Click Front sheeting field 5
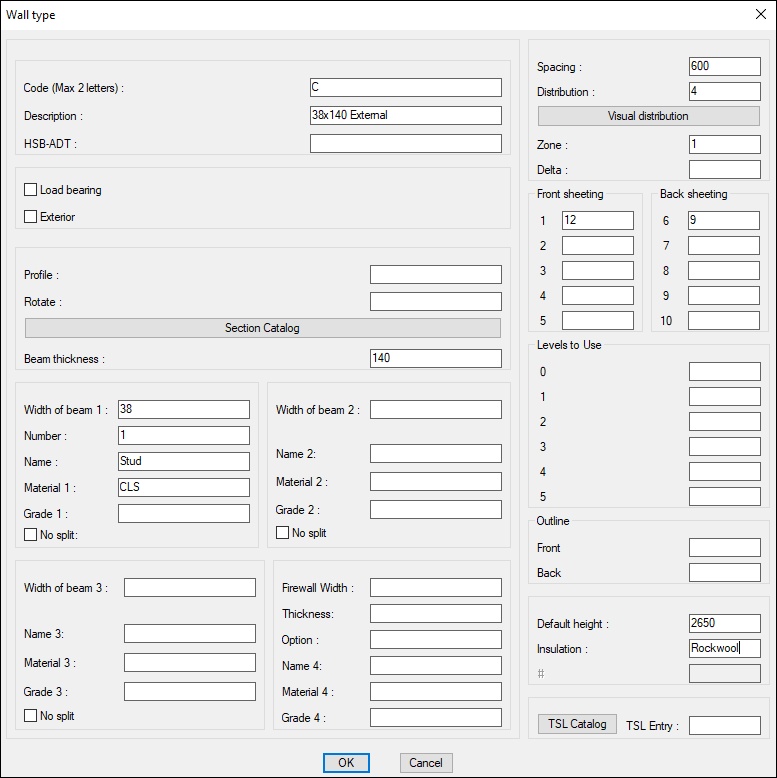Image resolution: width=777 pixels, height=778 pixels. point(597,320)
